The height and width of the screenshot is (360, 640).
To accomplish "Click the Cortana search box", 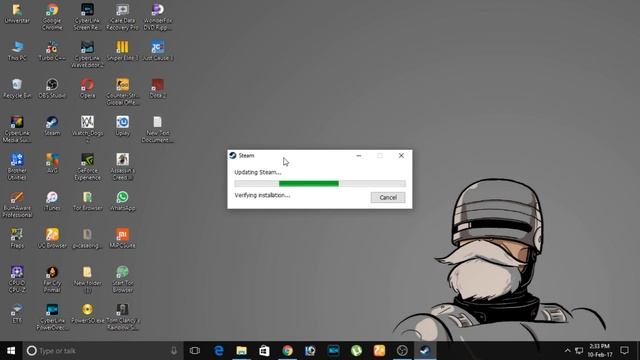I will (x=102, y=351).
